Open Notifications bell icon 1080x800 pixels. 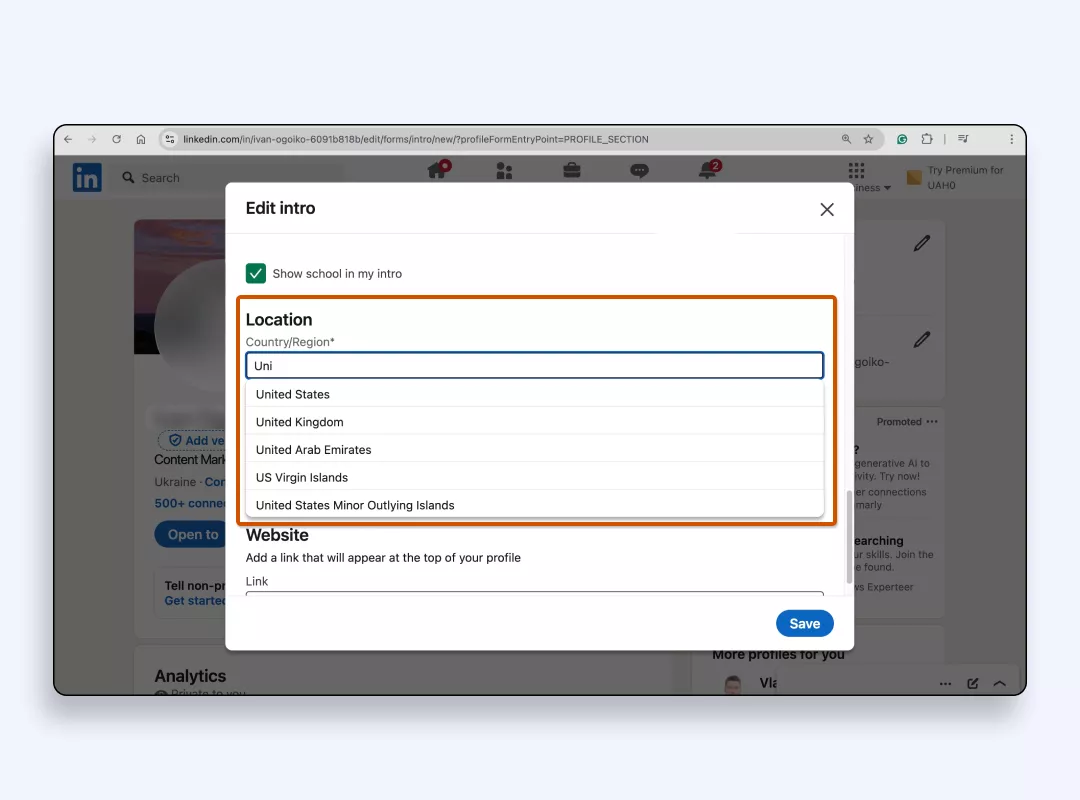click(x=708, y=170)
